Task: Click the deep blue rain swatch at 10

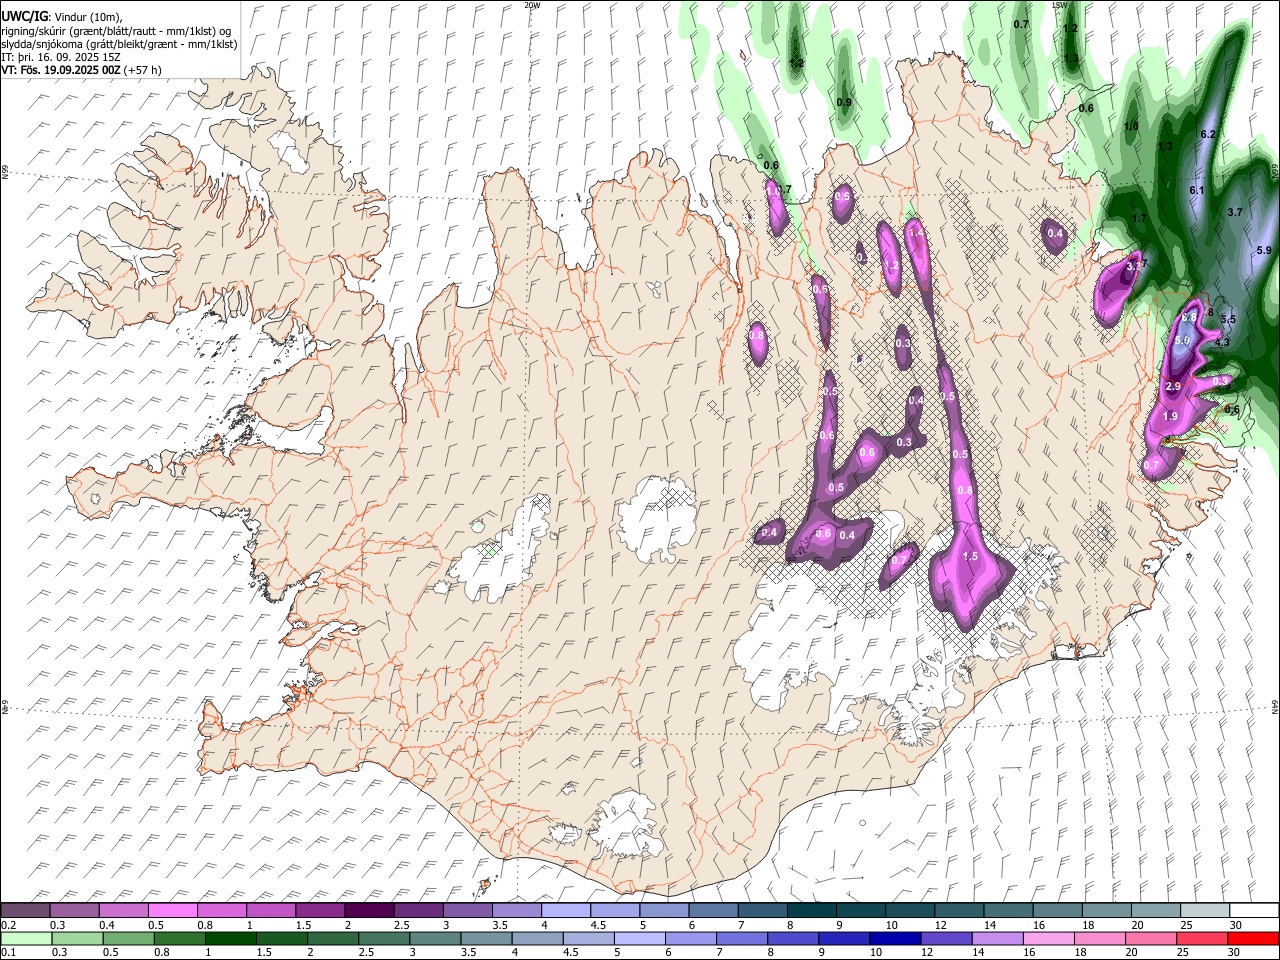Action: (x=895, y=939)
